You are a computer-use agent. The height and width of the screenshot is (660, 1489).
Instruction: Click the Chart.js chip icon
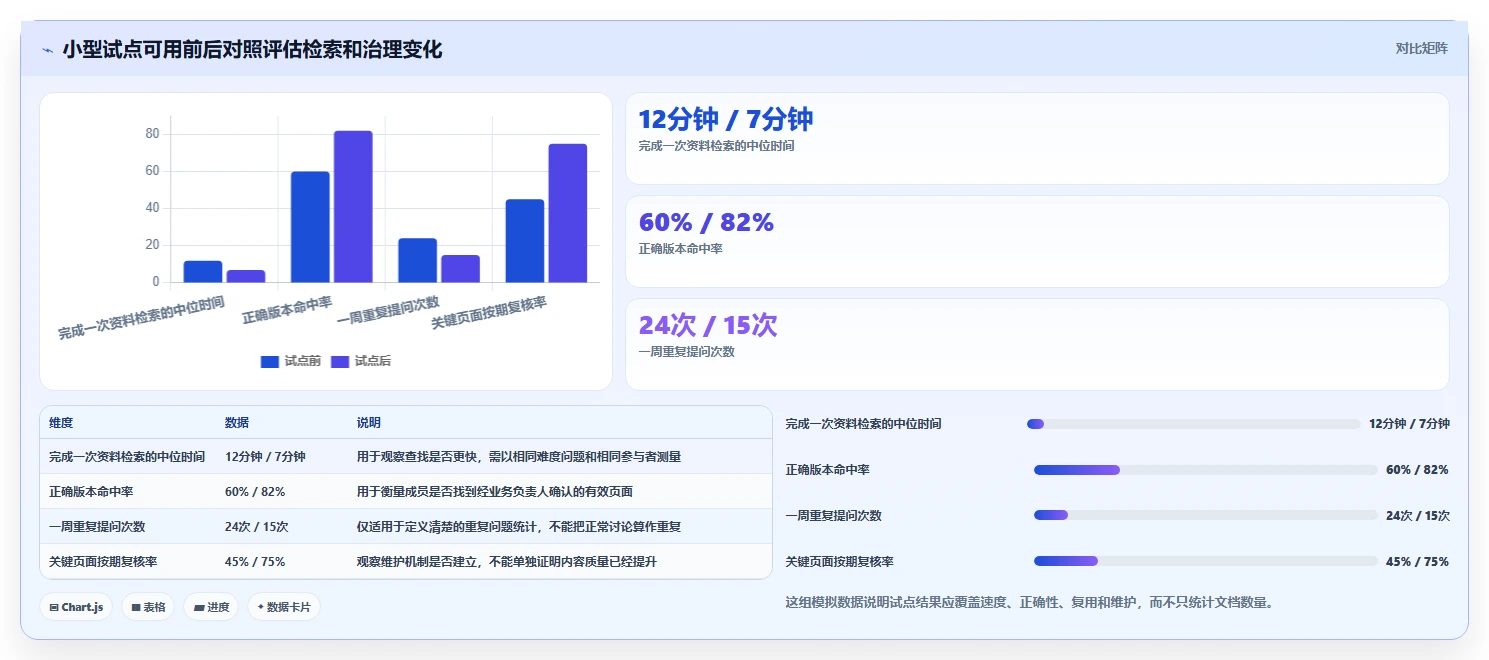coord(53,607)
